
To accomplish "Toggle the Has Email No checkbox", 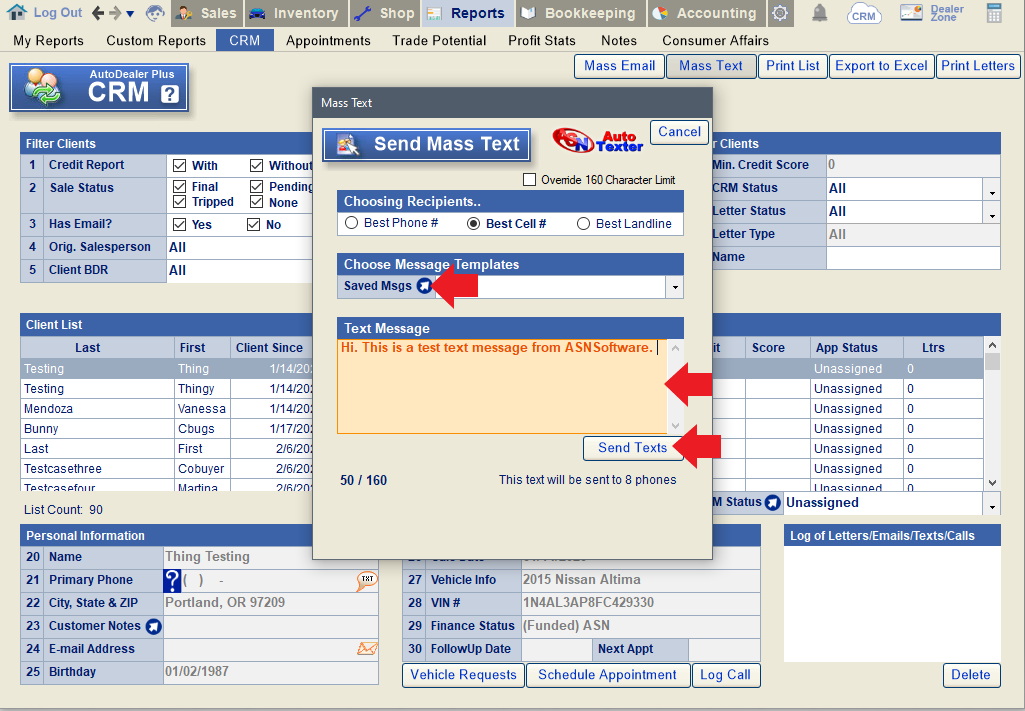I will point(254,225).
